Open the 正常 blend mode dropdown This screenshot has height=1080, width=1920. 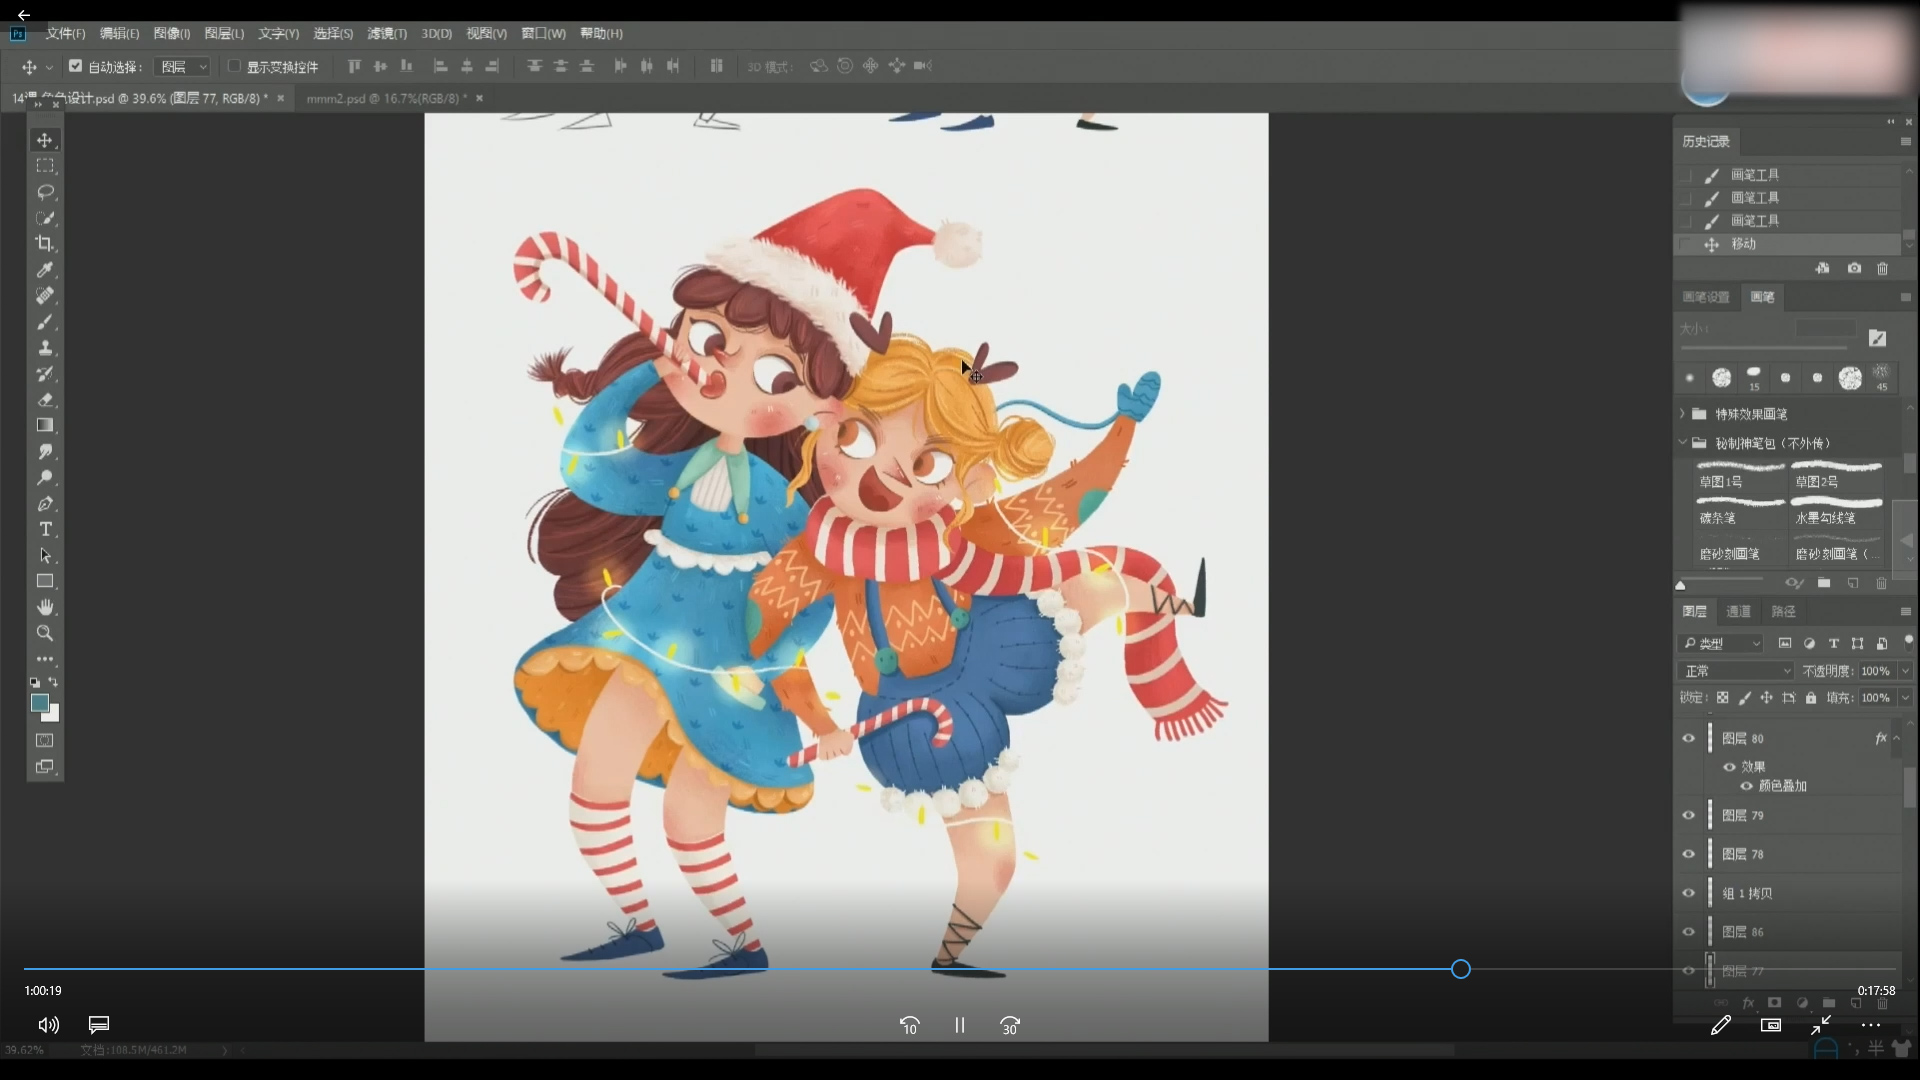tap(1736, 671)
